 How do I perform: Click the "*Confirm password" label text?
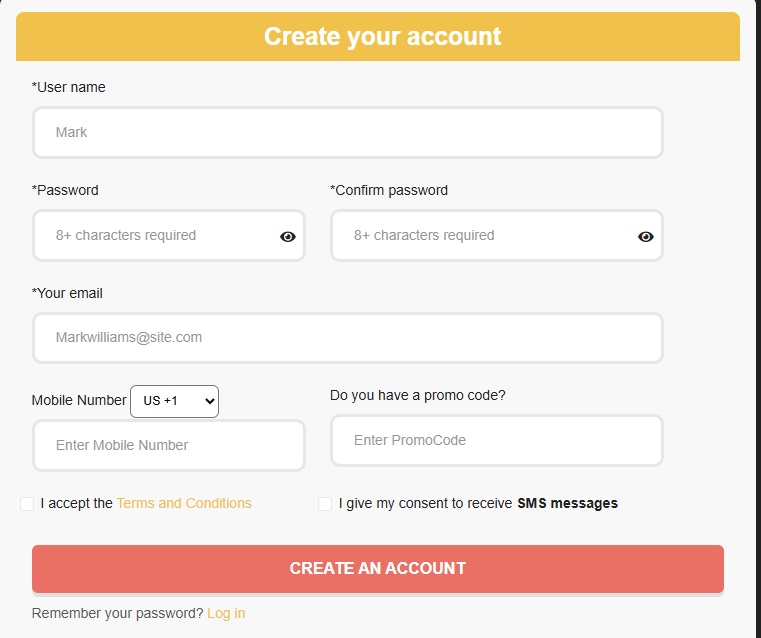tap(389, 190)
